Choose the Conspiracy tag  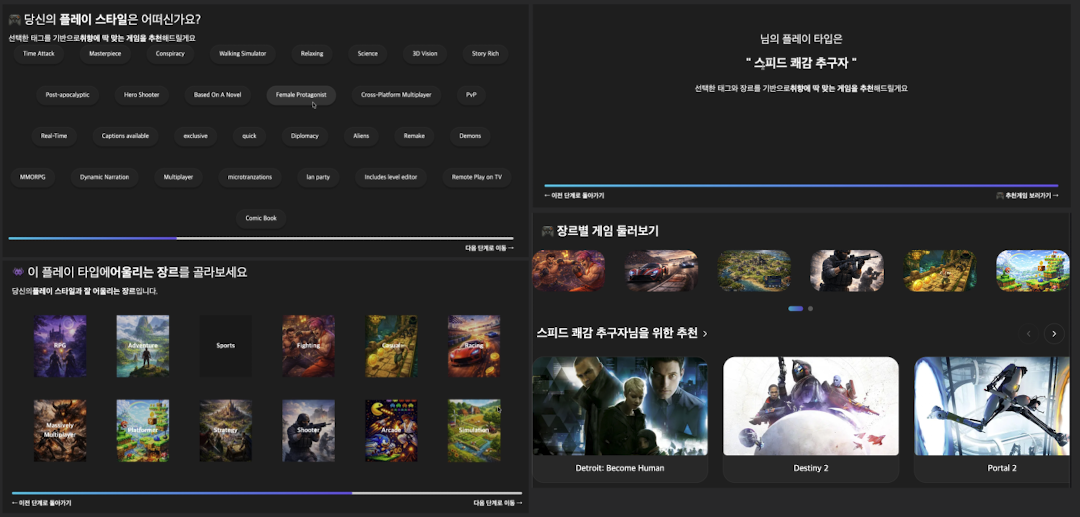click(x=170, y=54)
